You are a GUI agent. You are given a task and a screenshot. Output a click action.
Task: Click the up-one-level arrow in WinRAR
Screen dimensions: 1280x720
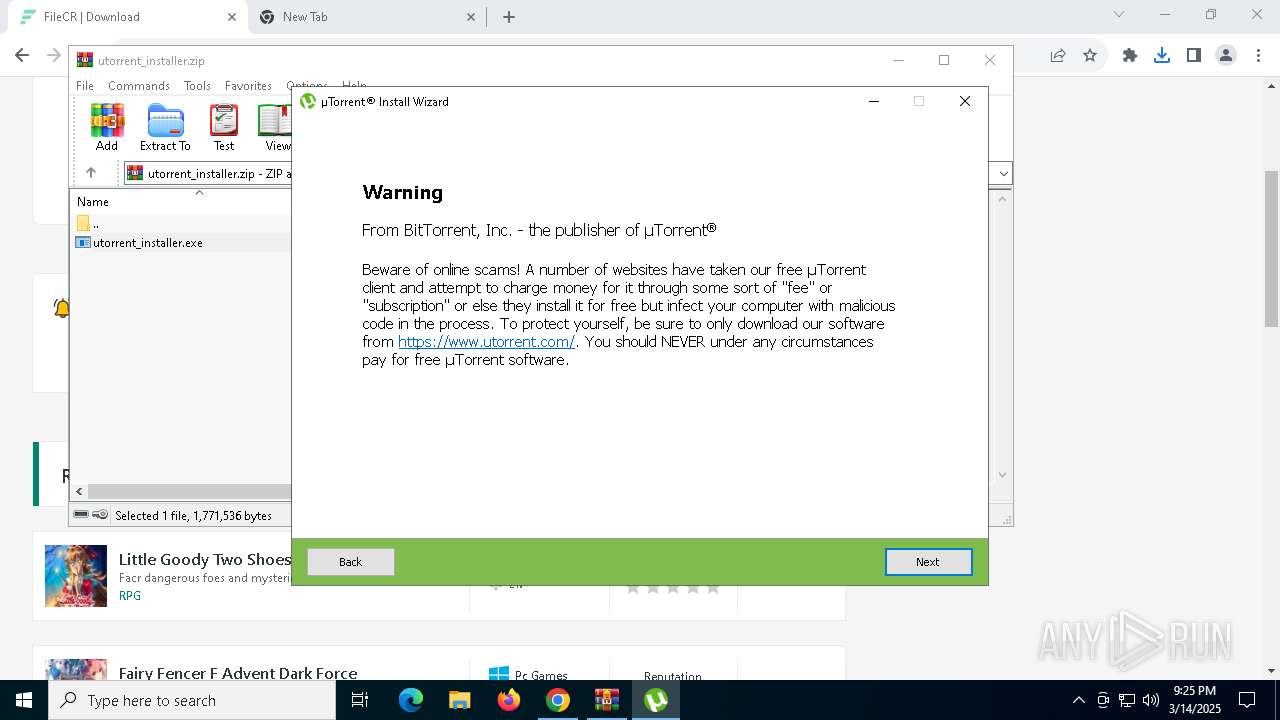pyautogui.click(x=91, y=173)
